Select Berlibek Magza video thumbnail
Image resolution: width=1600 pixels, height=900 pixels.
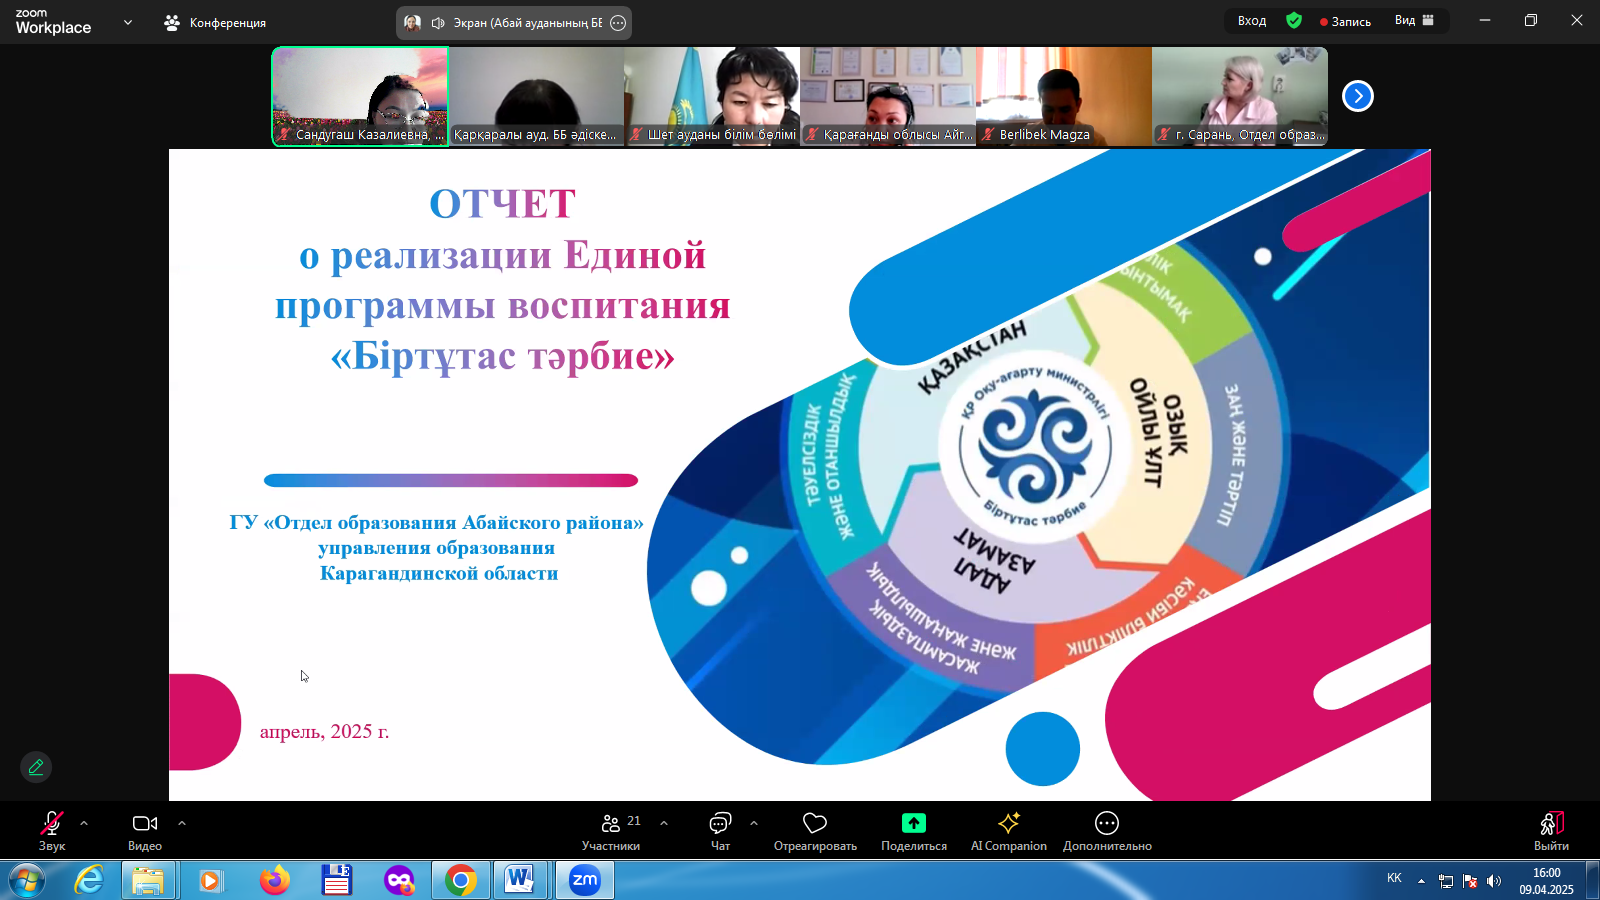1064,96
